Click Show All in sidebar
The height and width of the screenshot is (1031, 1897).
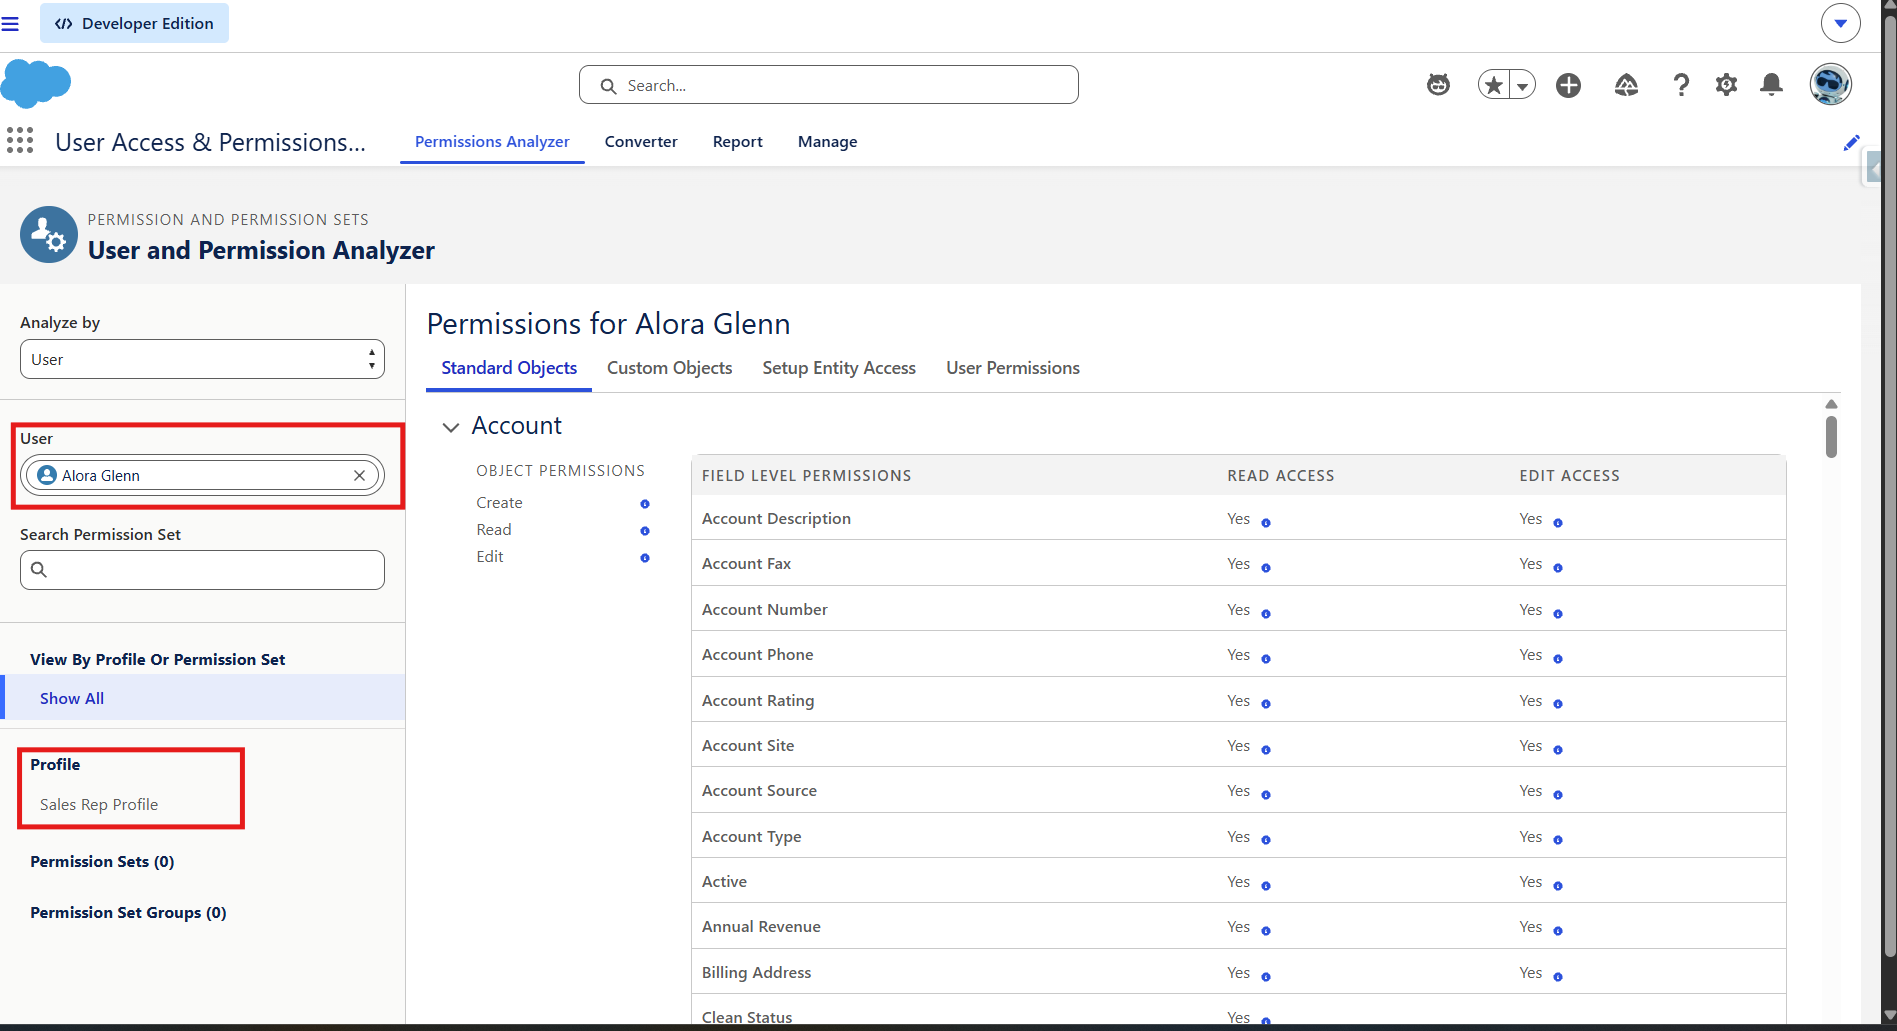click(x=72, y=698)
